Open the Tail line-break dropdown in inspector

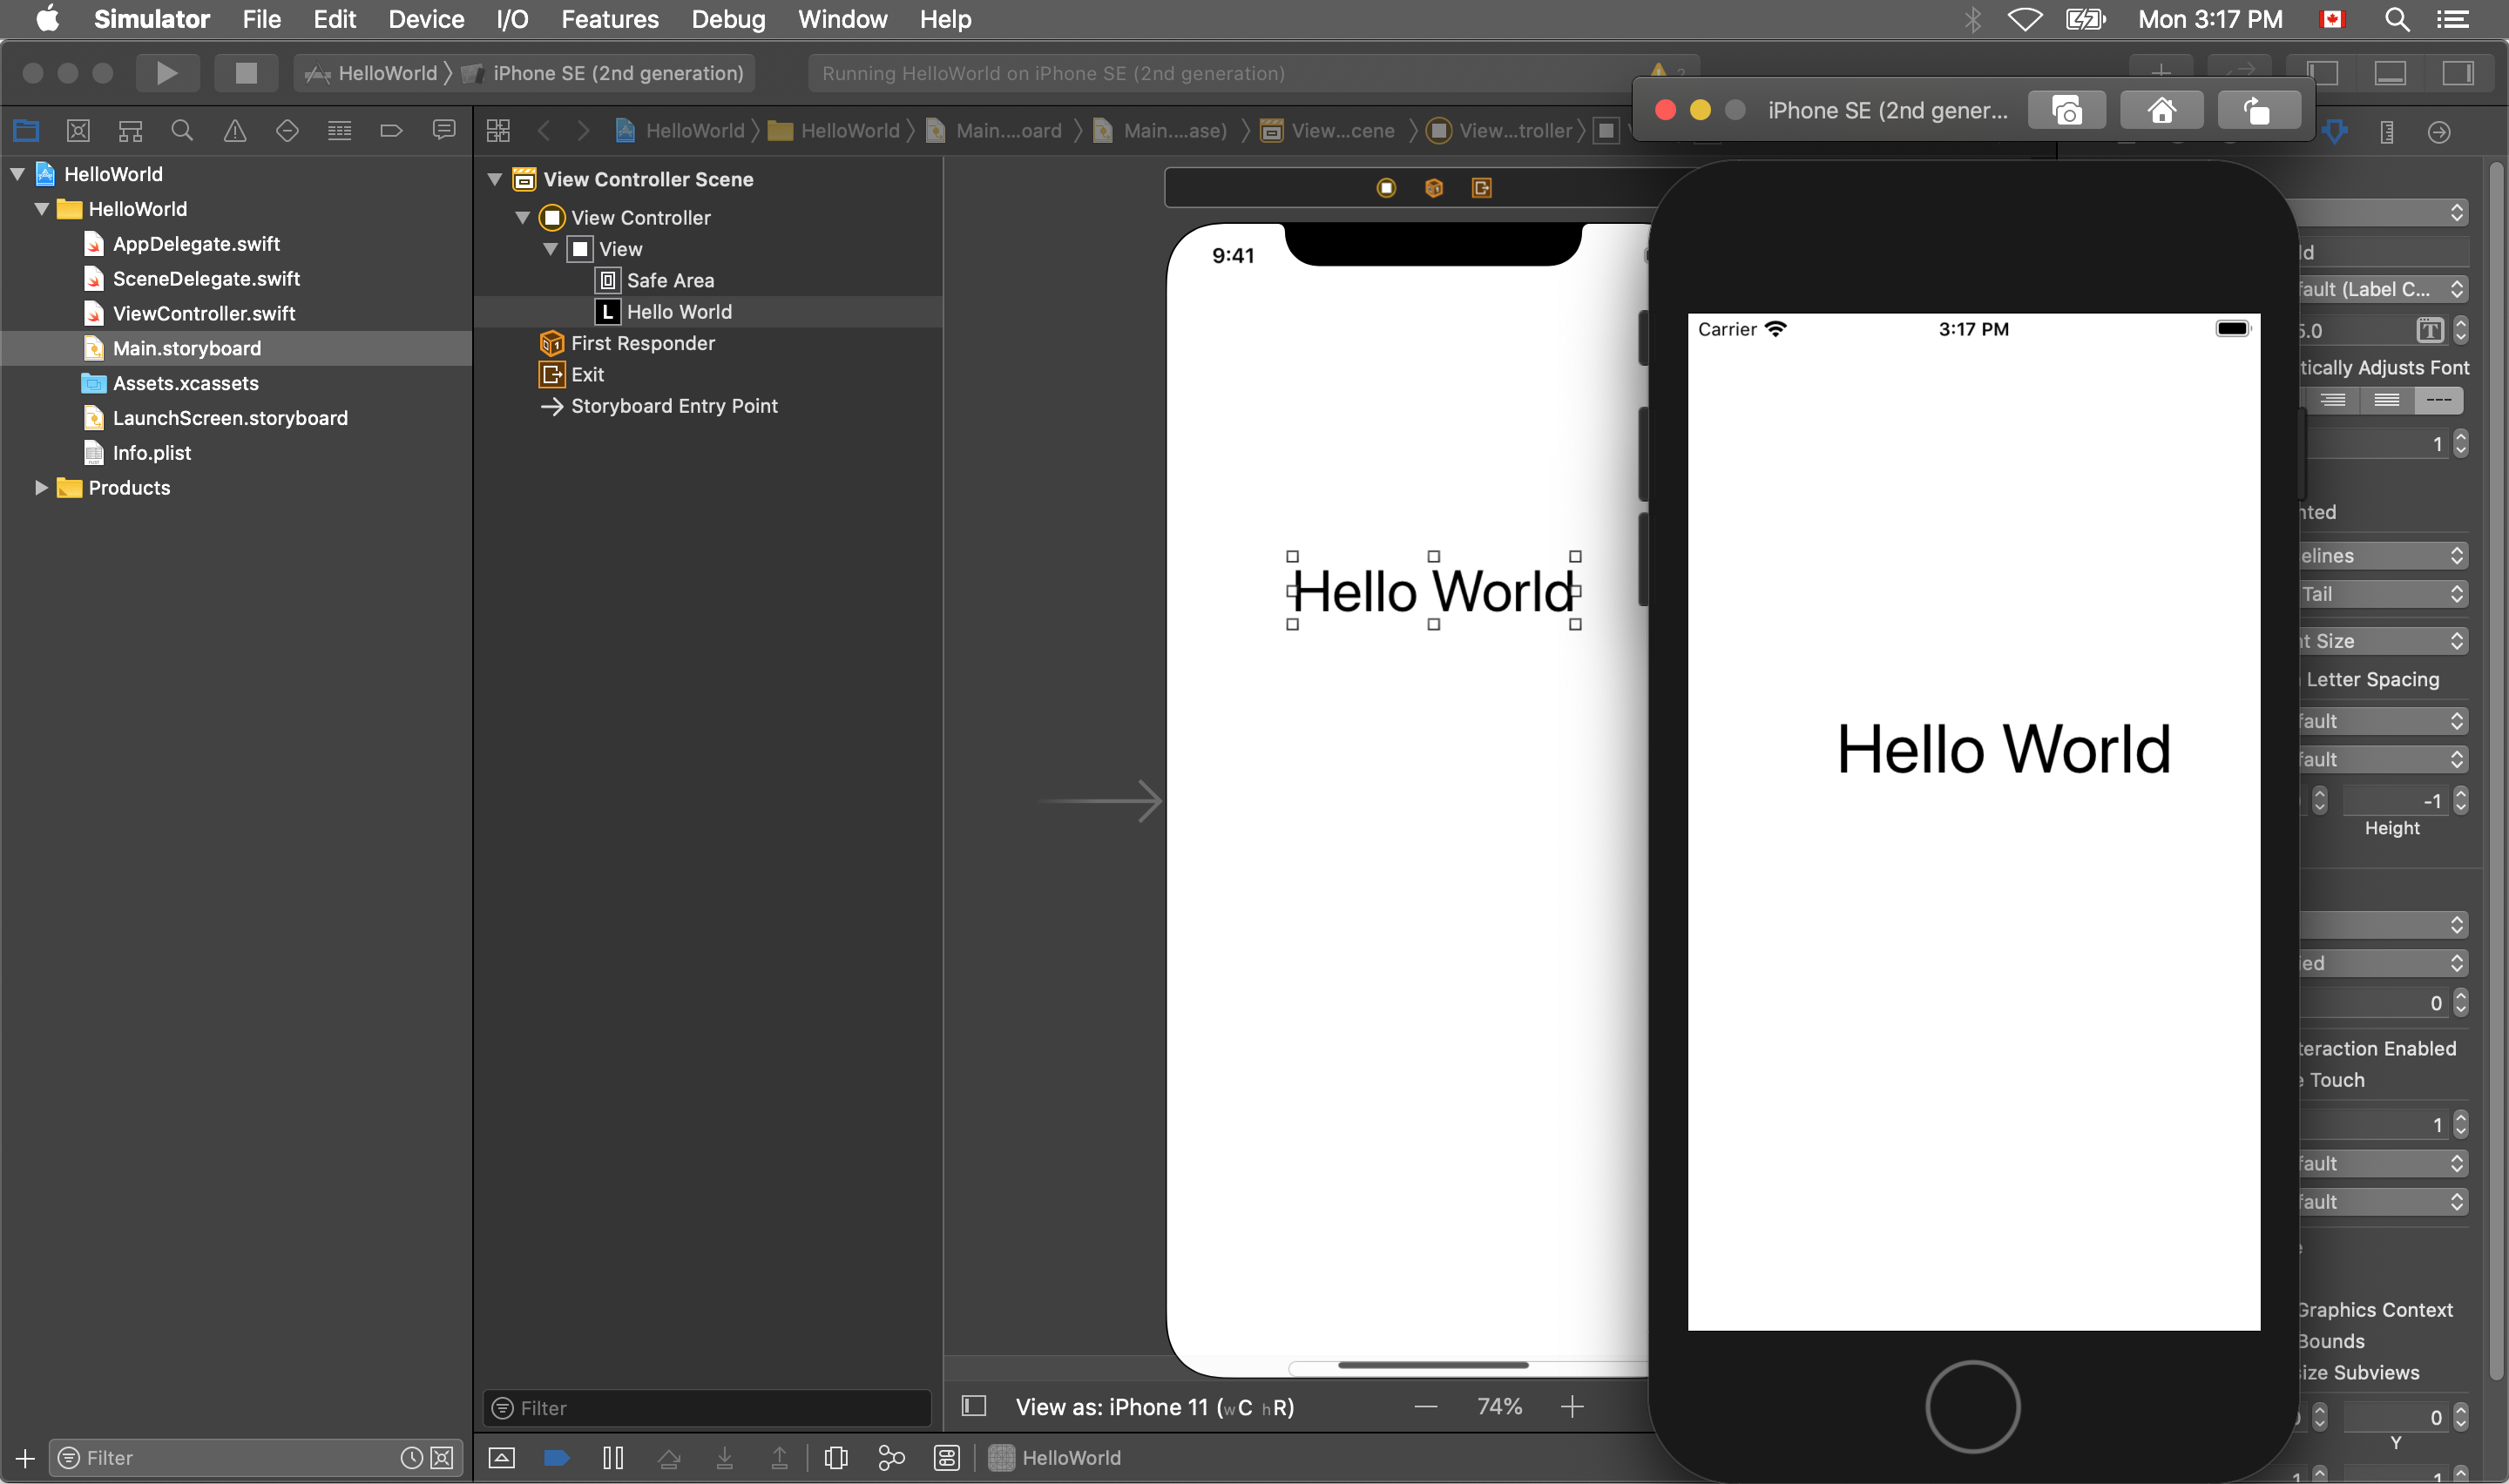coord(2383,594)
